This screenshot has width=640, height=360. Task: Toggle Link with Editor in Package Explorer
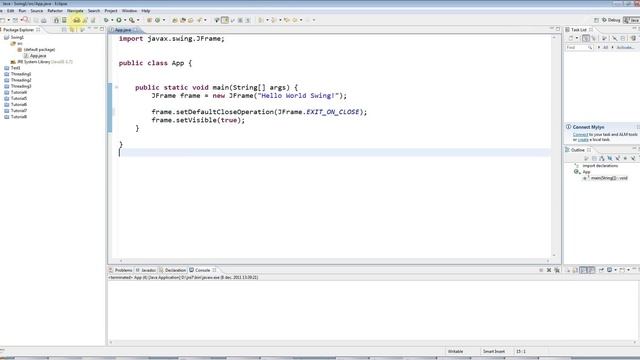pos(72,30)
